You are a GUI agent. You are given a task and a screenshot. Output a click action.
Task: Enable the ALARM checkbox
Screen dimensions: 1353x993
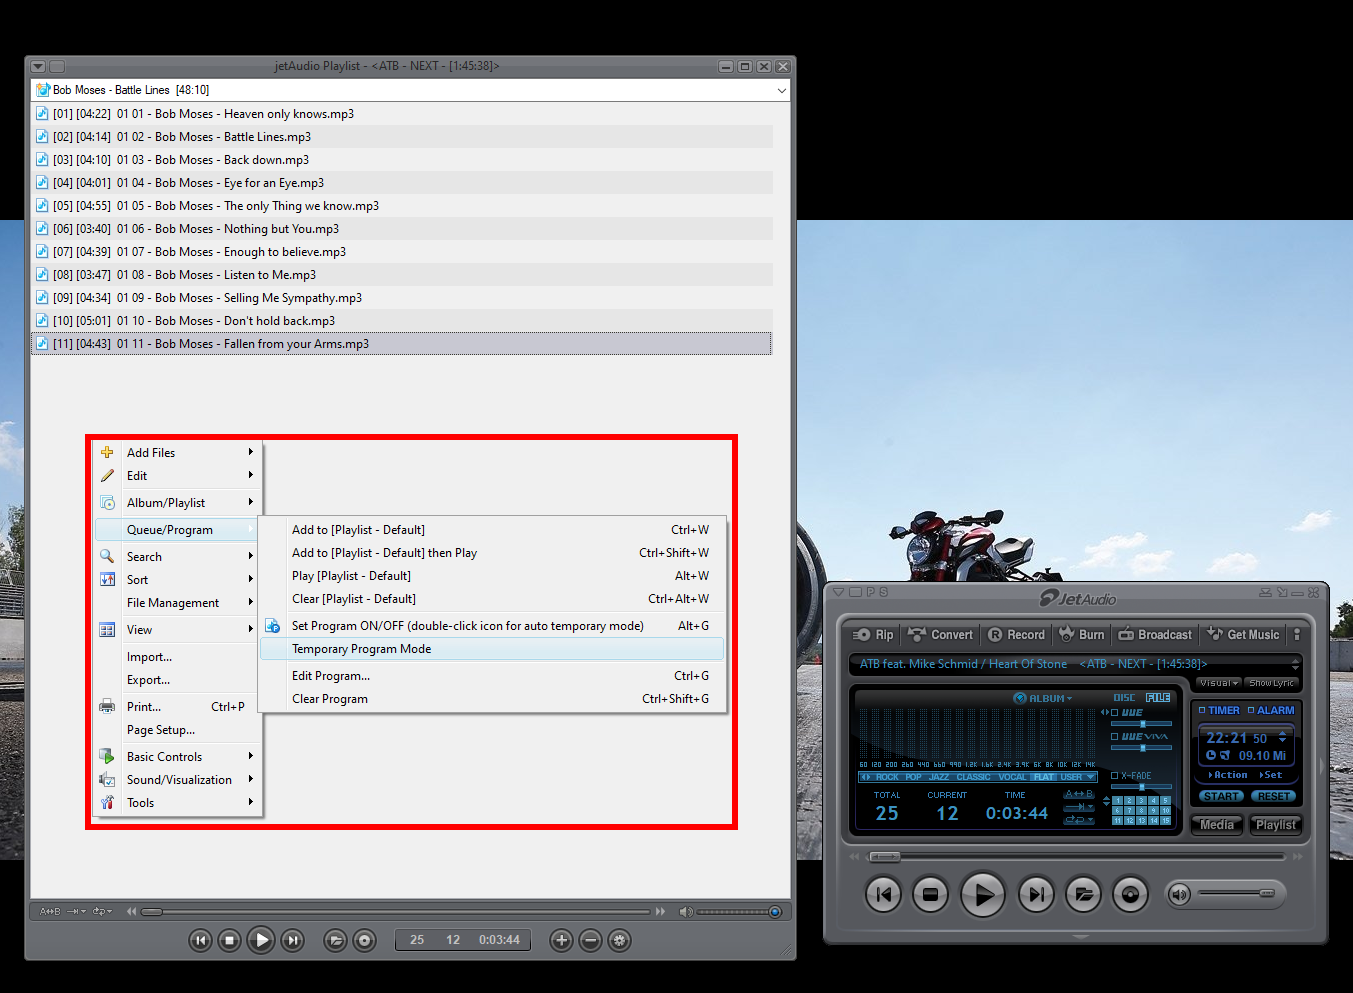1251,710
